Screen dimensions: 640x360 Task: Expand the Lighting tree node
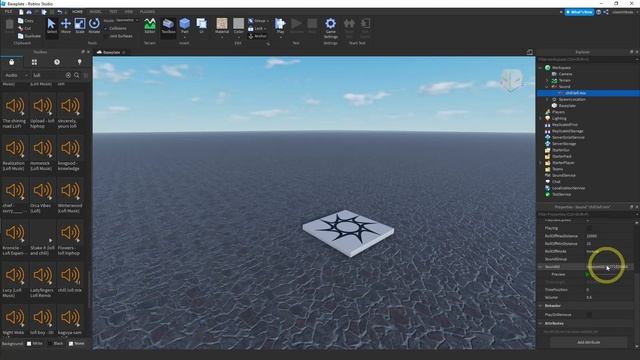(x=540, y=118)
